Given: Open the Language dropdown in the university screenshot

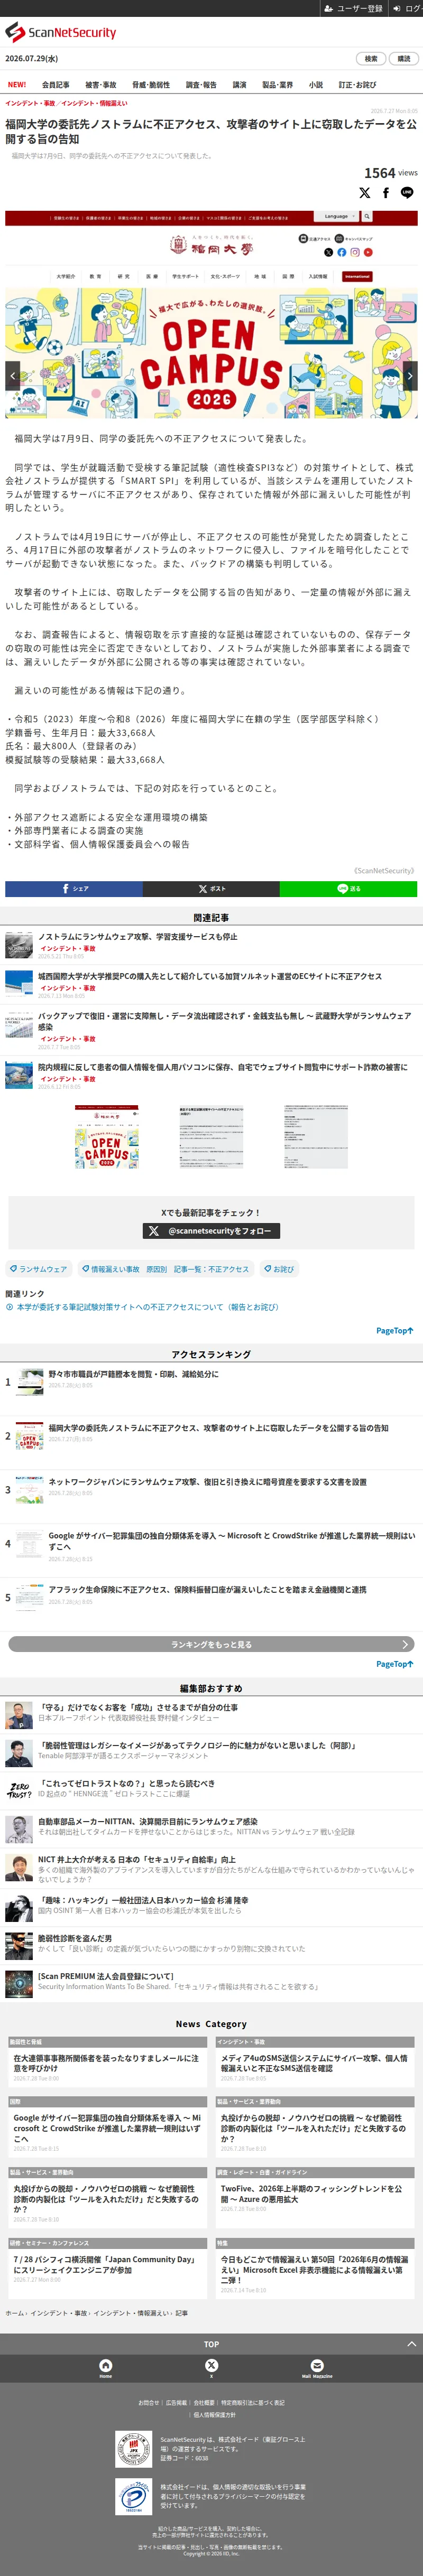Looking at the screenshot, I should (337, 216).
